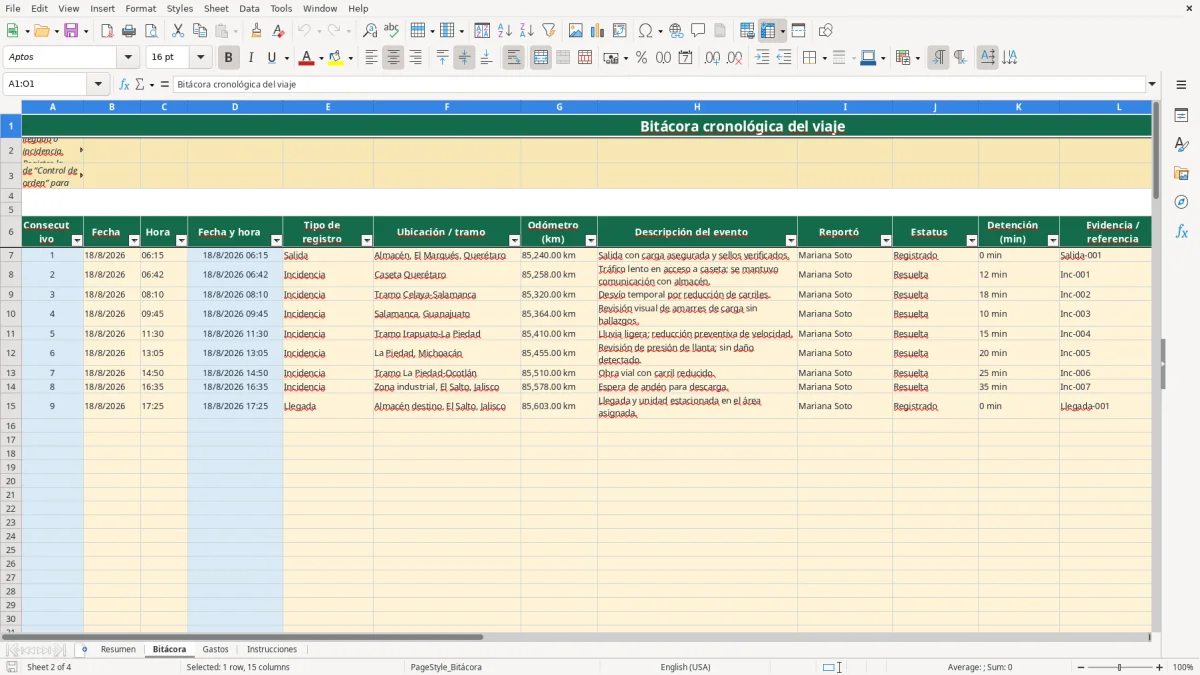
Task: Open filter dropdown on Fecha column
Action: point(133,240)
